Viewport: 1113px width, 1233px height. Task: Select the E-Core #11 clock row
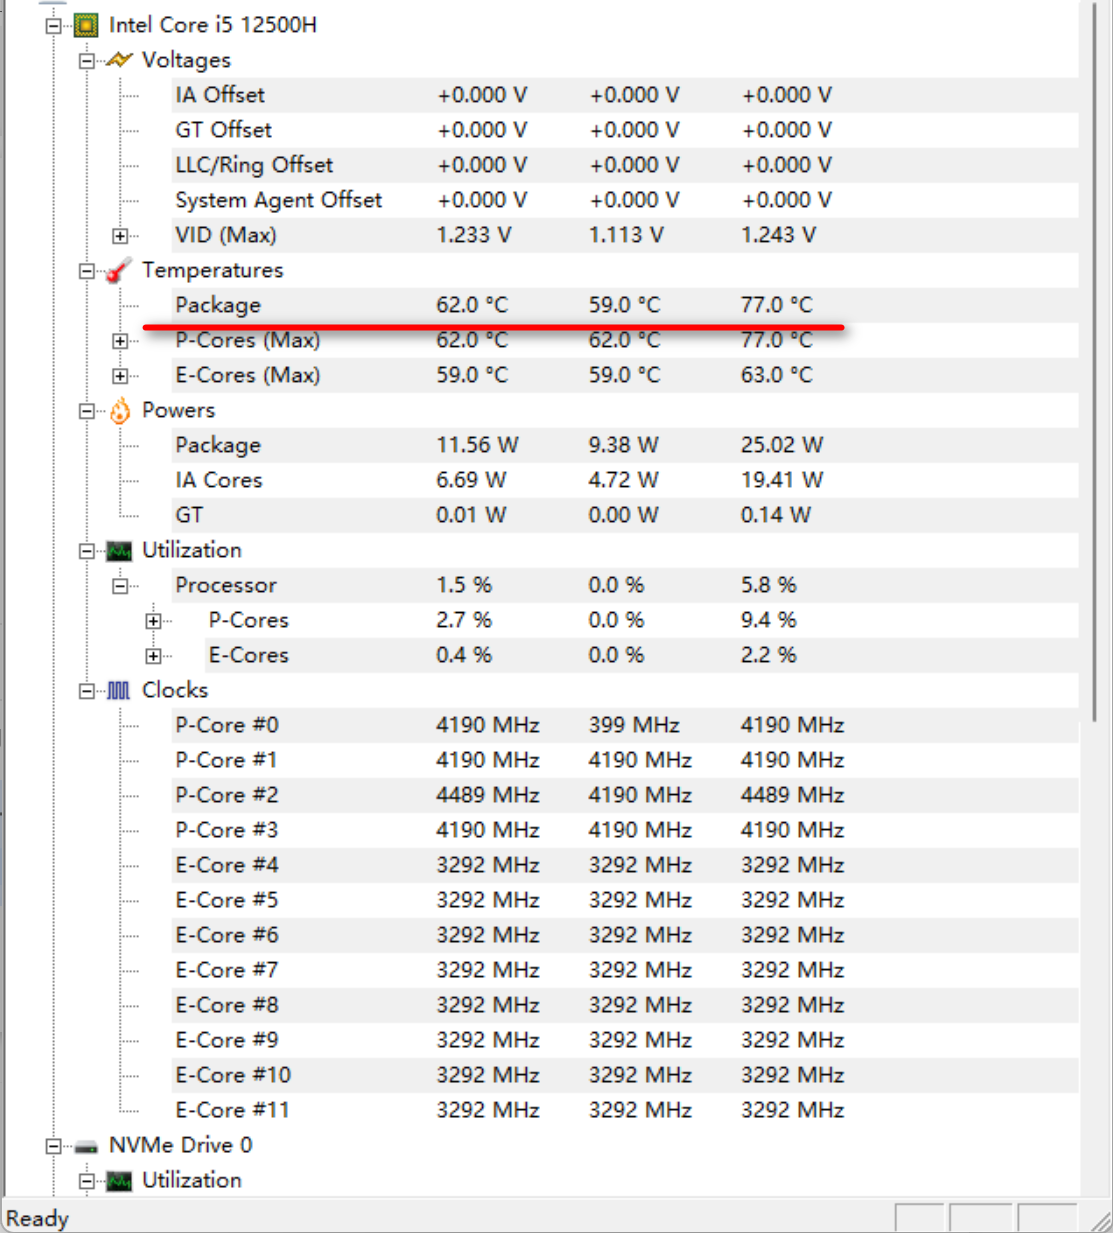(x=626, y=1110)
